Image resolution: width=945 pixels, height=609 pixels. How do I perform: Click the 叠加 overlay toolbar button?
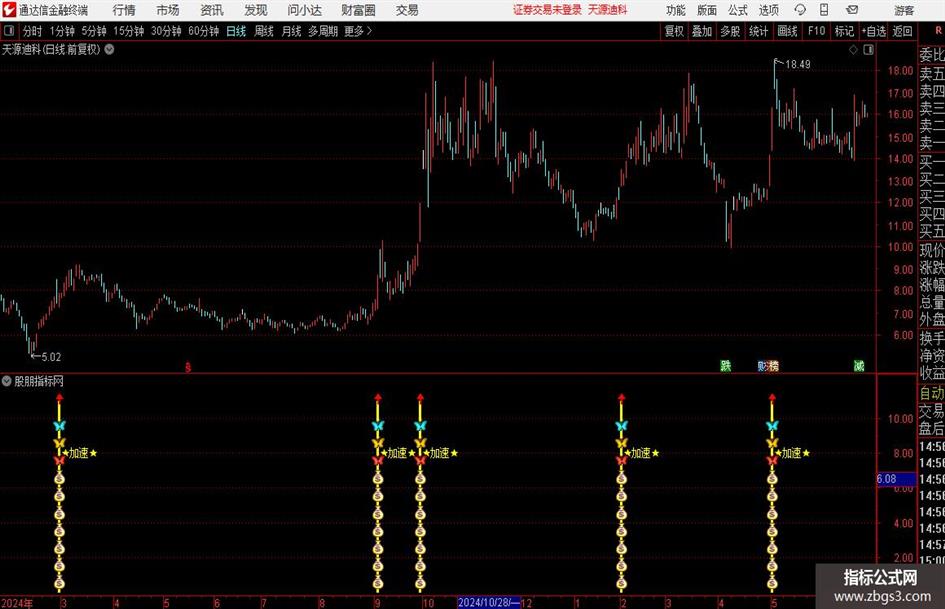click(702, 31)
